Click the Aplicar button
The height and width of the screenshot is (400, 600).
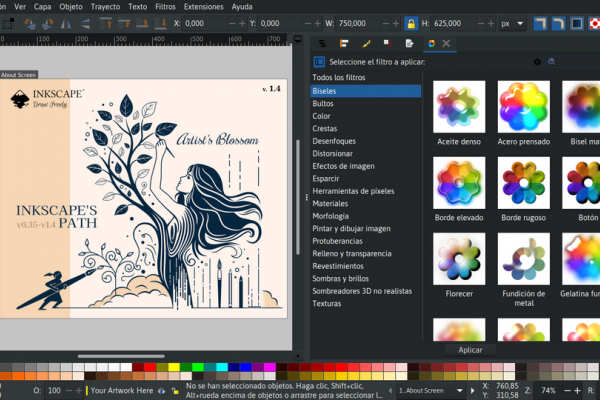click(x=470, y=350)
